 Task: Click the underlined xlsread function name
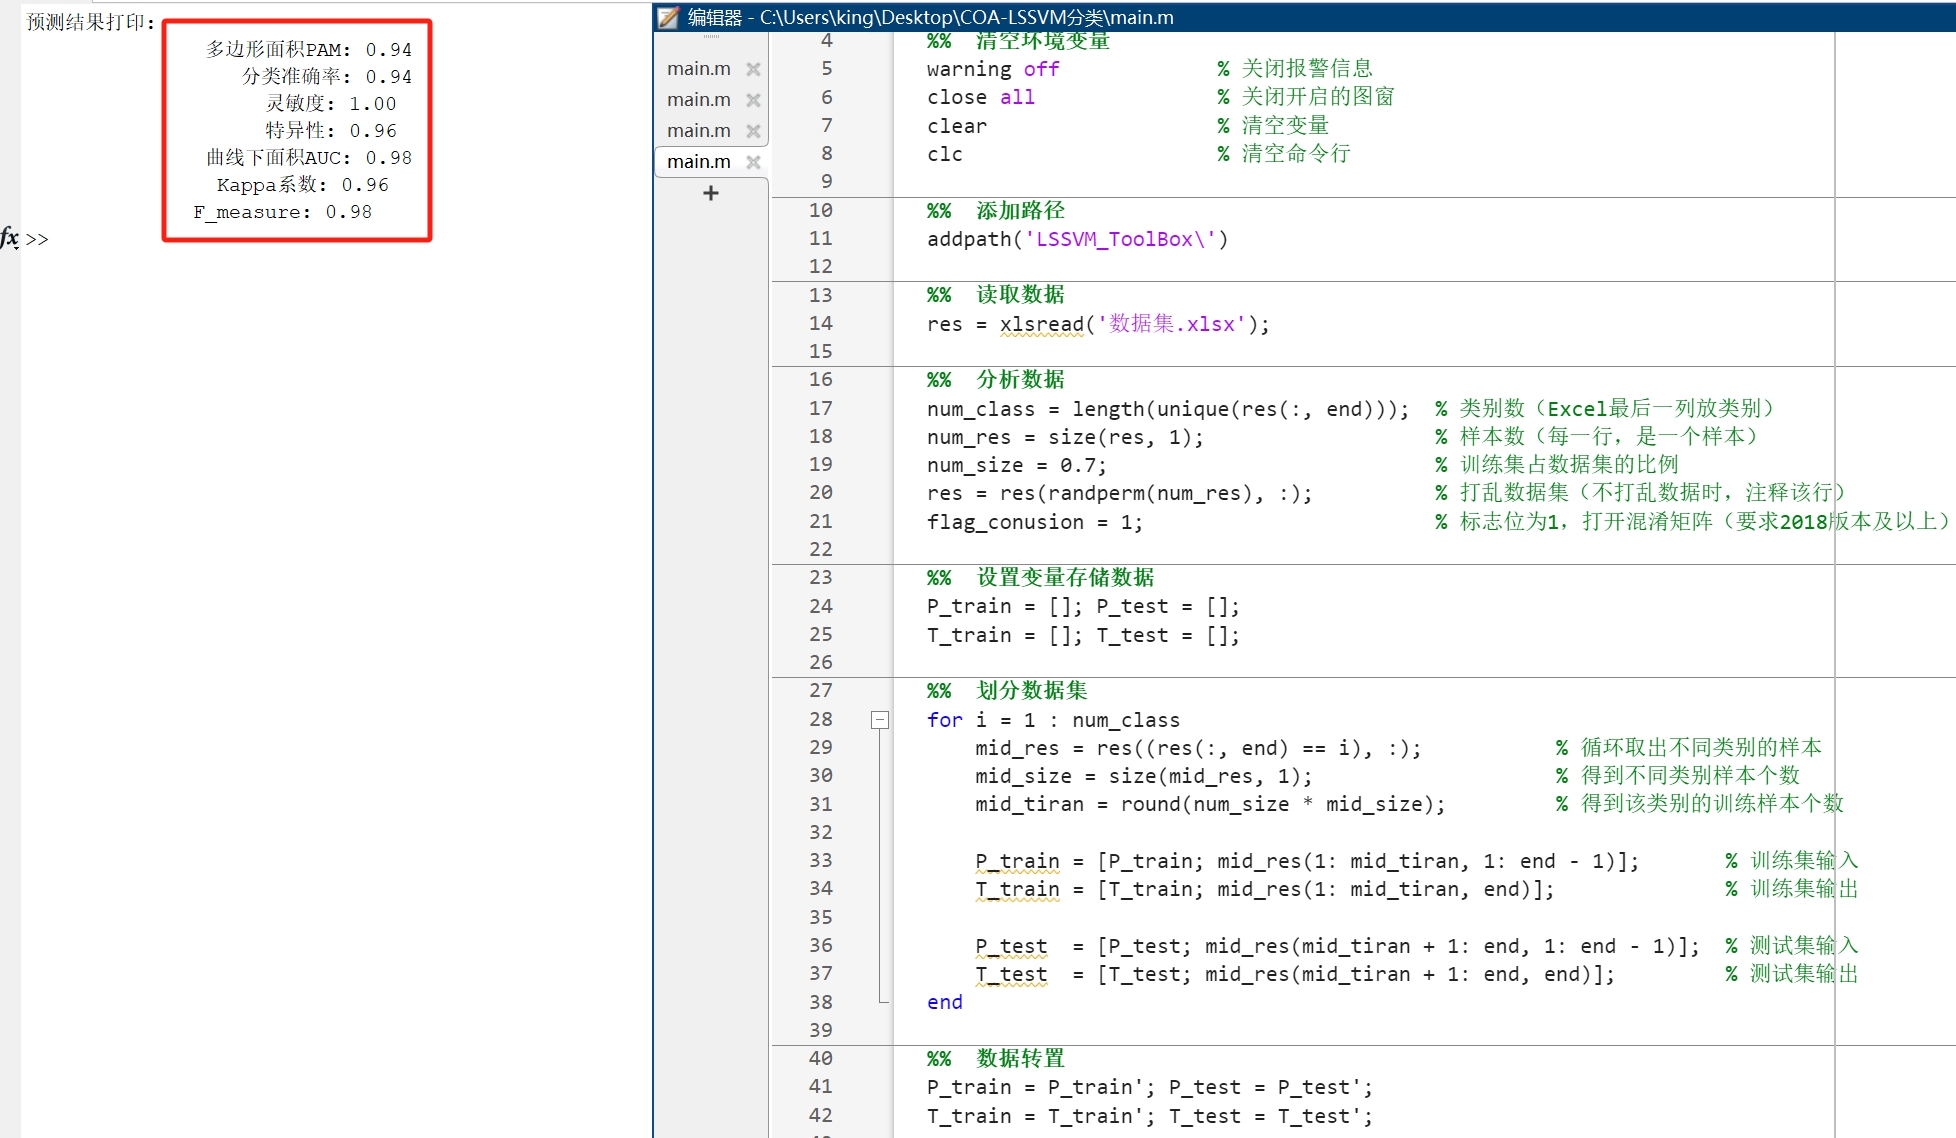pos(1041,324)
